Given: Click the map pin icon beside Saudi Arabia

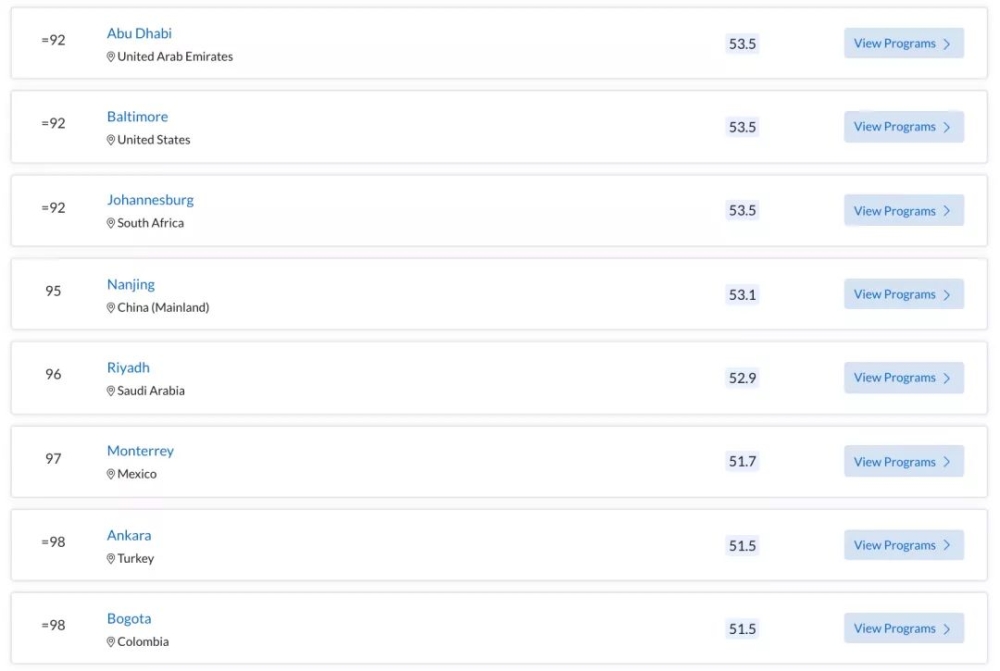Looking at the screenshot, I should [x=110, y=391].
